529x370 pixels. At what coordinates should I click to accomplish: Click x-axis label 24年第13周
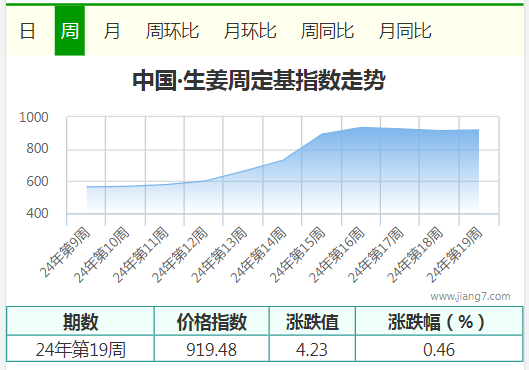point(219,255)
